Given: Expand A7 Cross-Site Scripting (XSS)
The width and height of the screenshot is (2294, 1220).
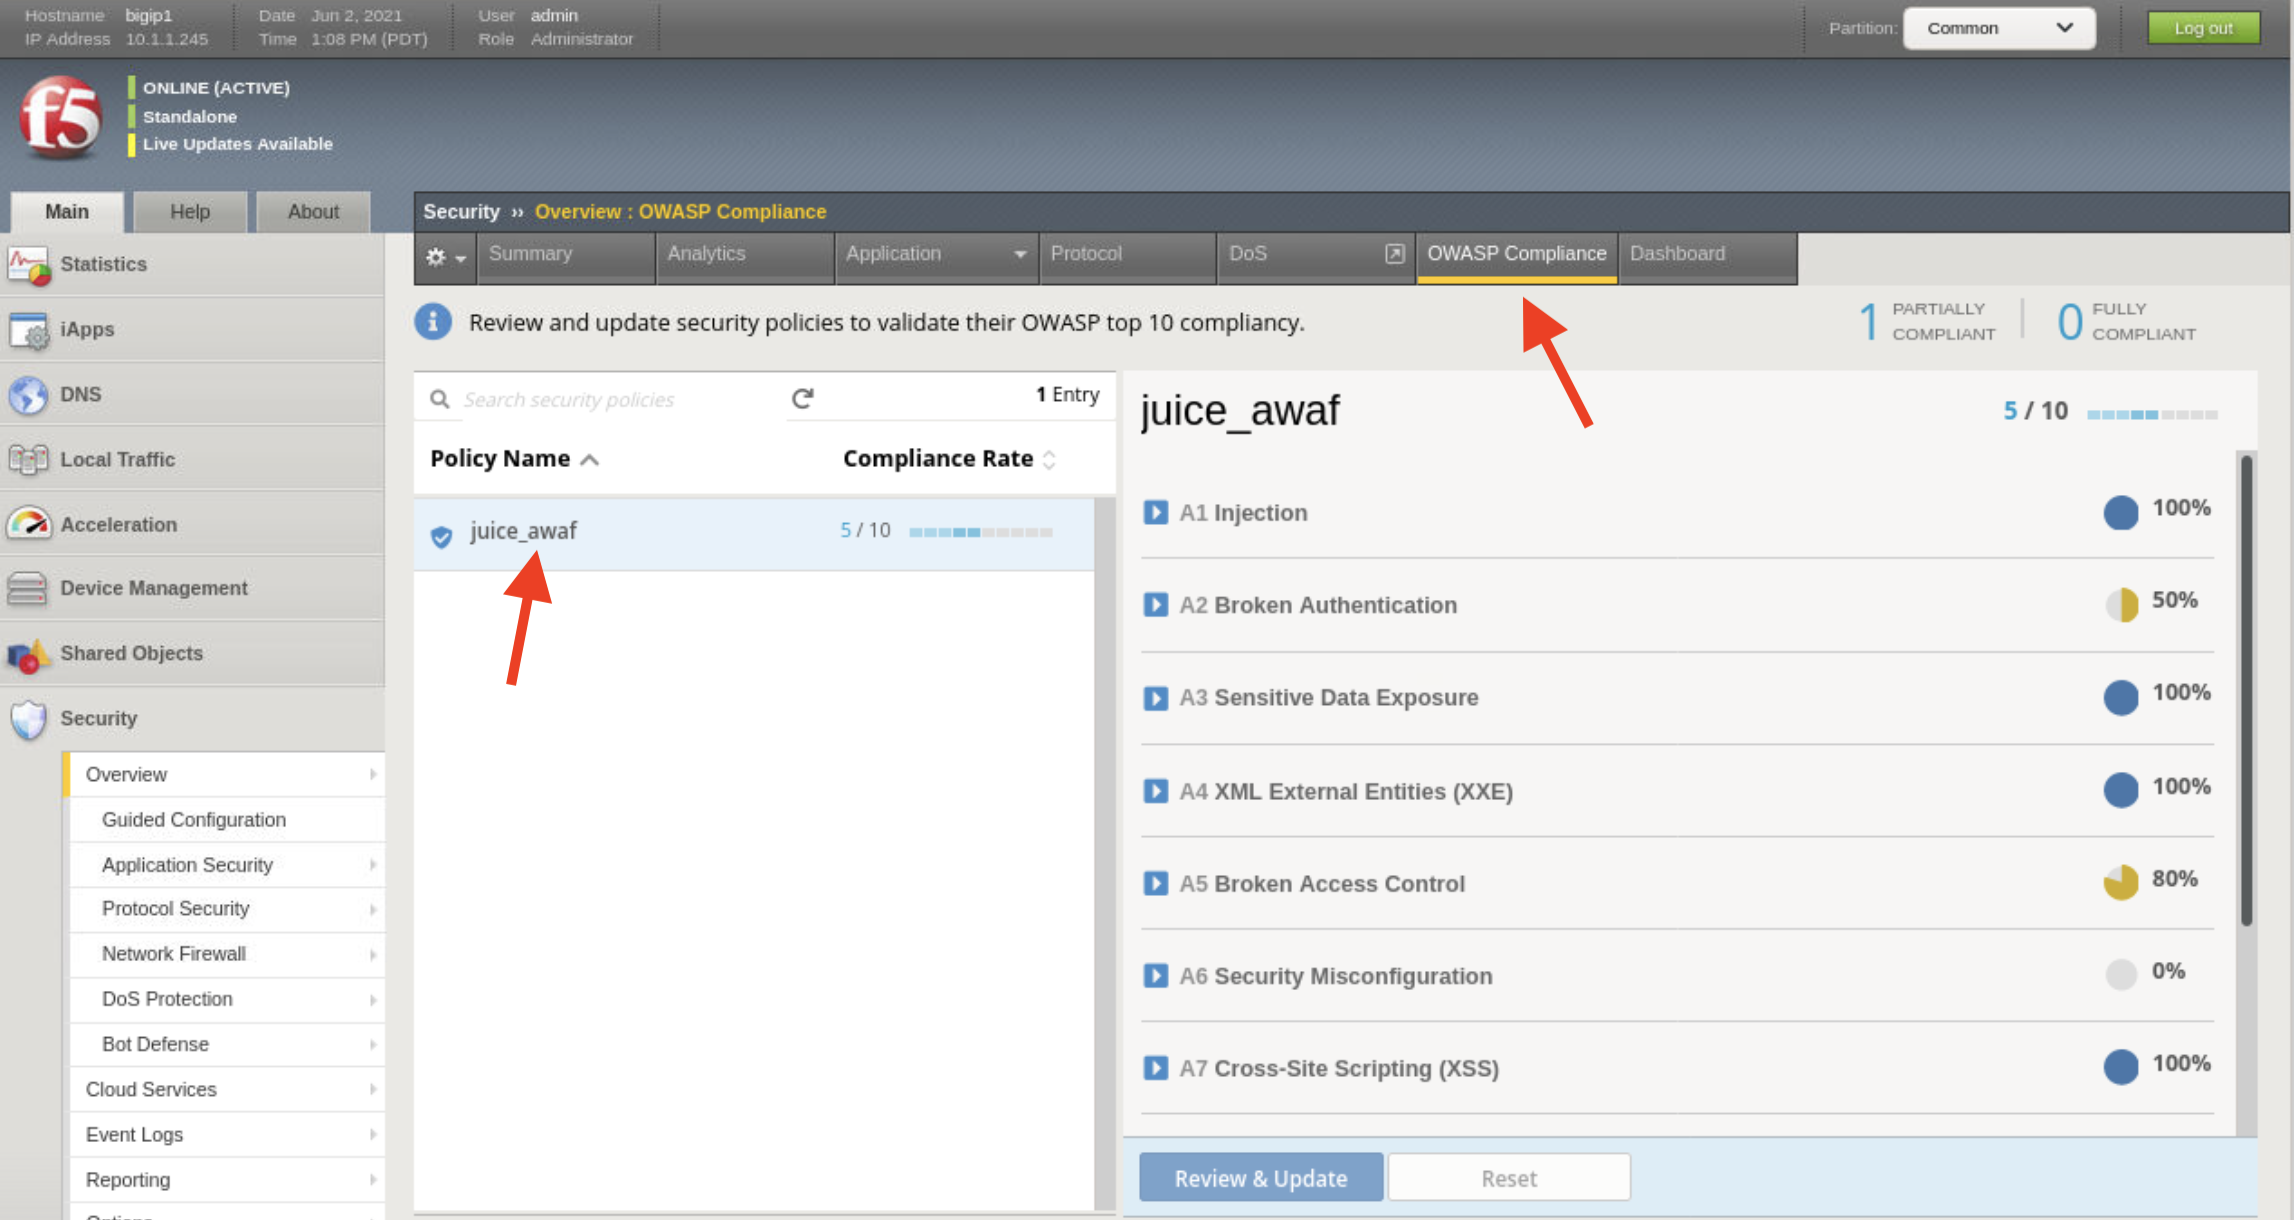Looking at the screenshot, I should click(1155, 1067).
